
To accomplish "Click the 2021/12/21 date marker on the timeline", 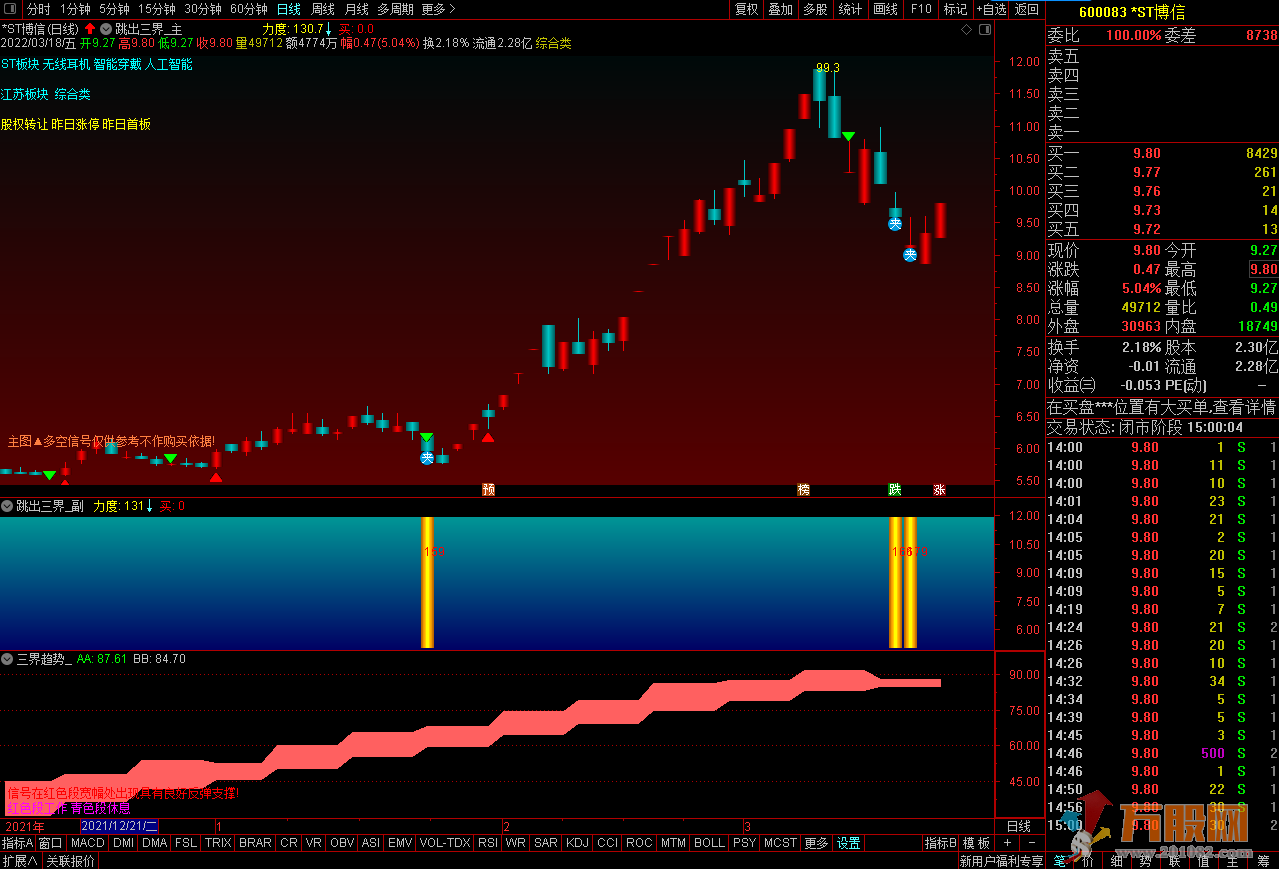I will point(118,826).
